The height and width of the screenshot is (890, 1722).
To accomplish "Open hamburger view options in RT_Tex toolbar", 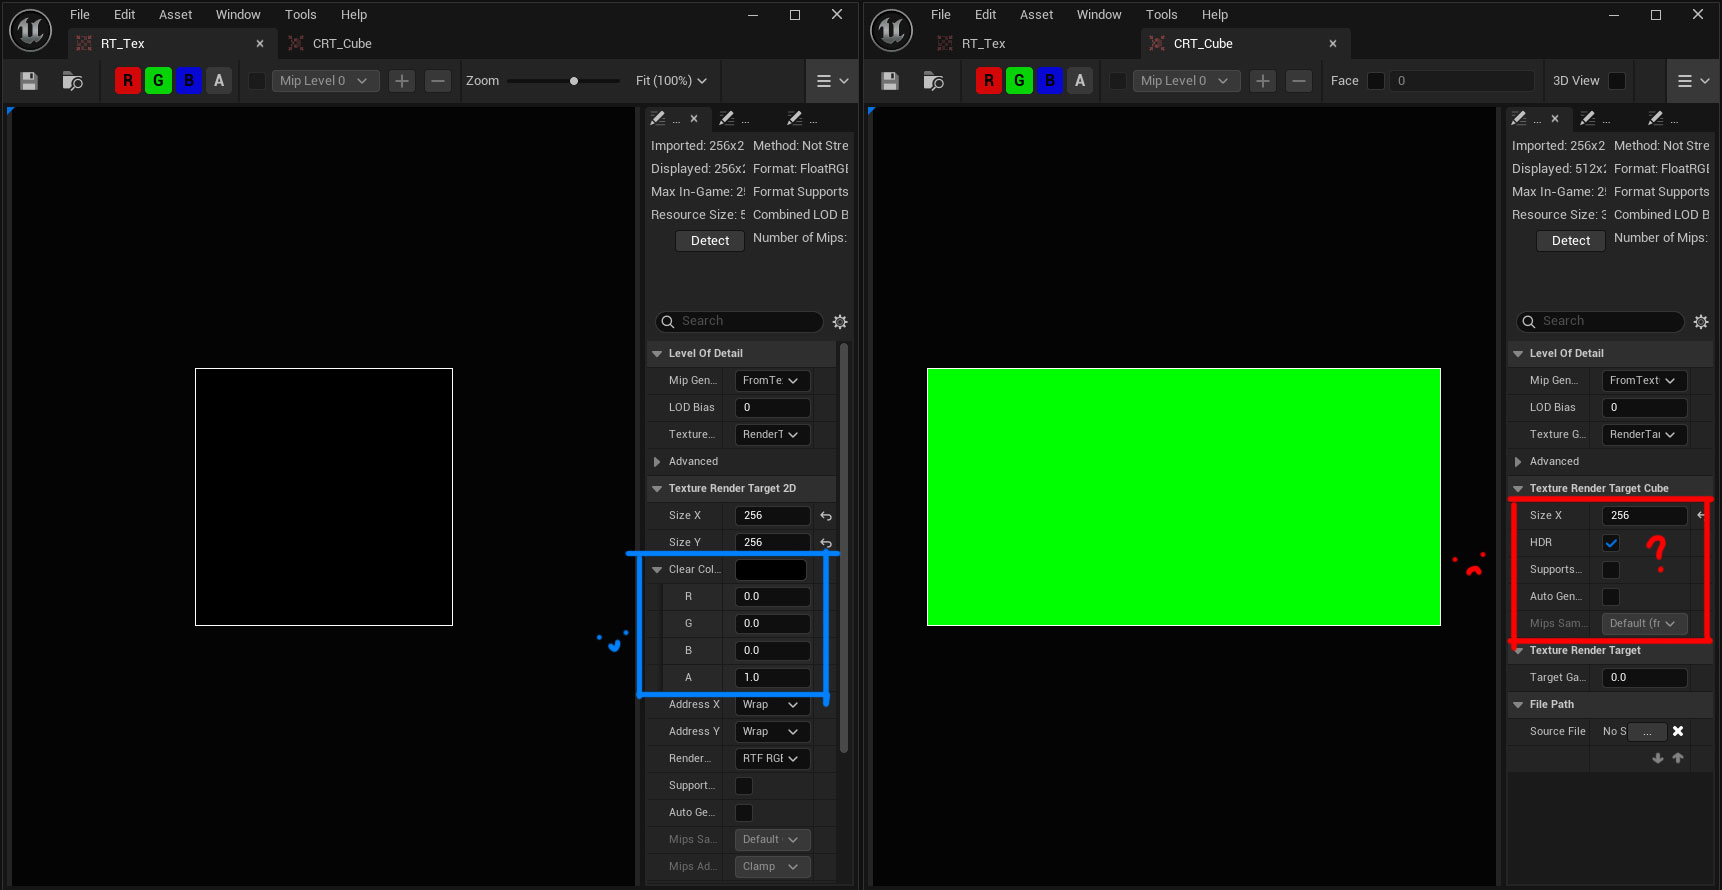I will [x=832, y=81].
